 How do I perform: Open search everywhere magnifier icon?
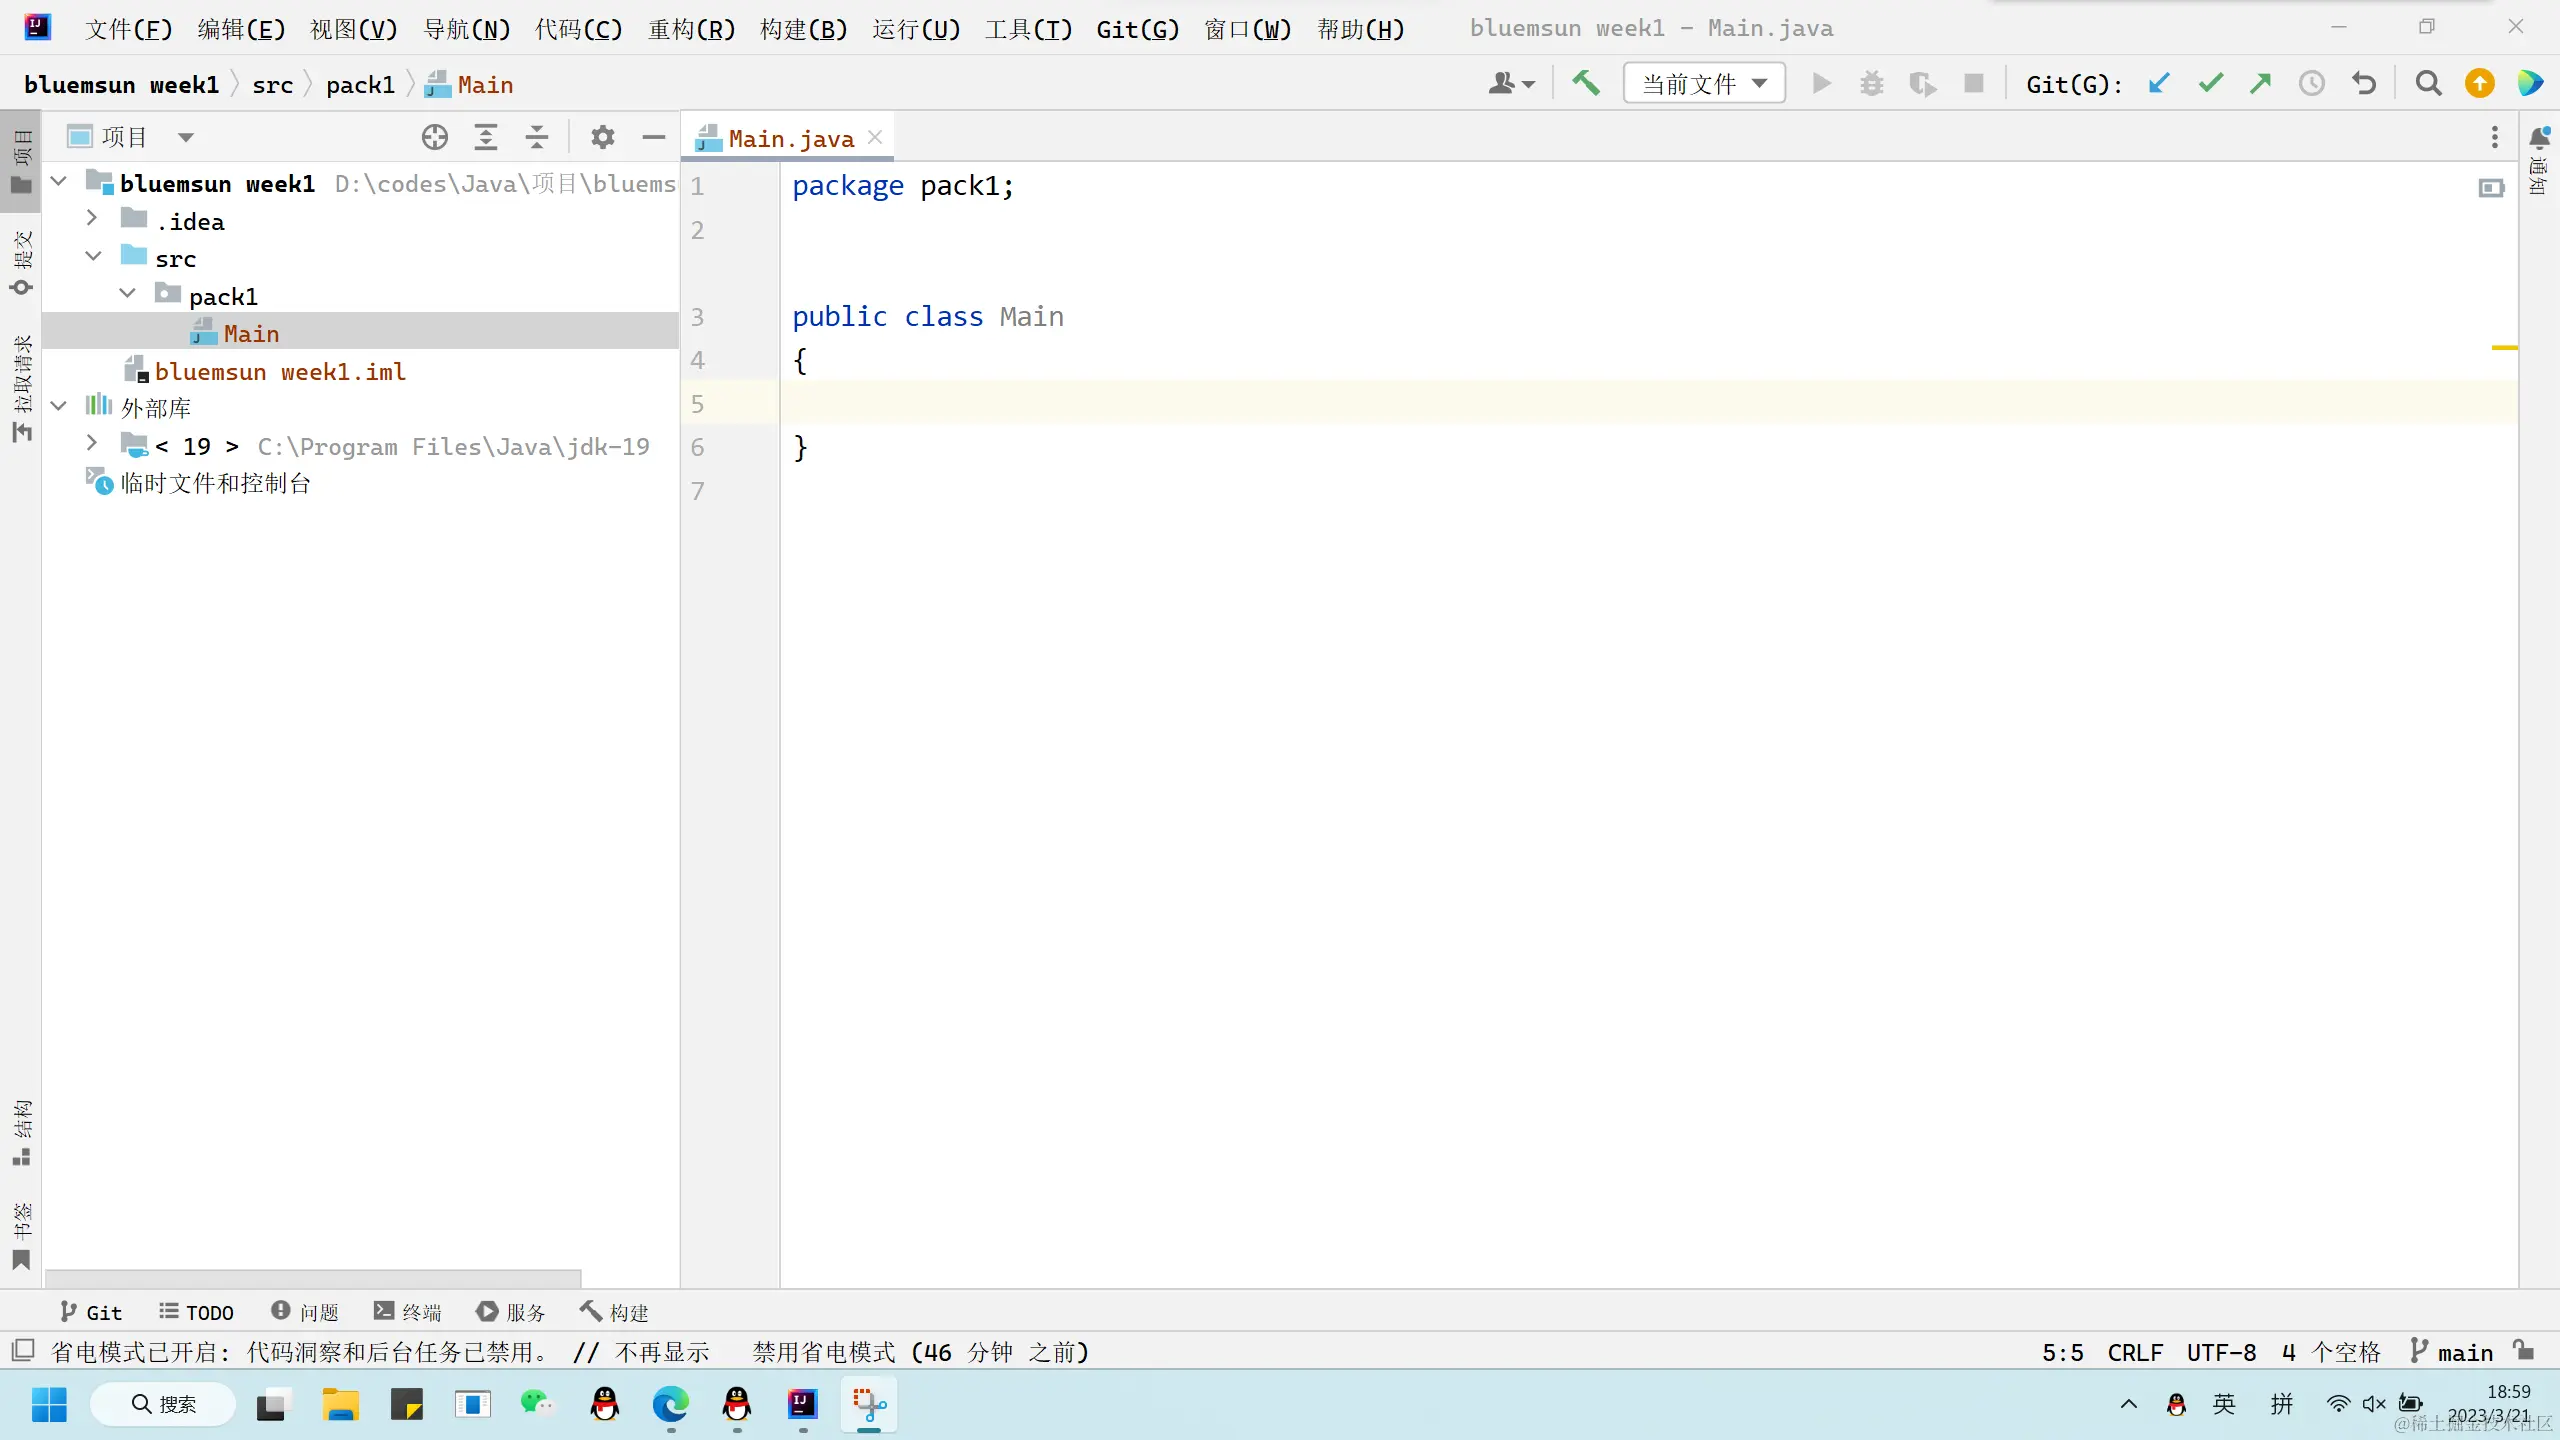click(2428, 84)
